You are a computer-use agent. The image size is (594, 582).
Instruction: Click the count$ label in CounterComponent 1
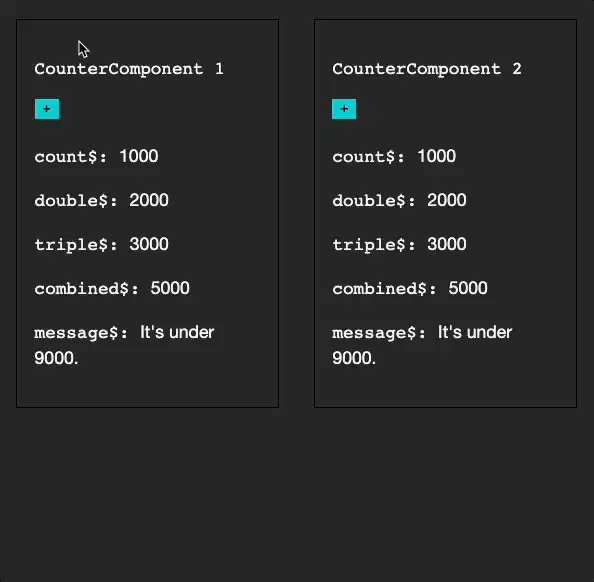[x=71, y=157]
